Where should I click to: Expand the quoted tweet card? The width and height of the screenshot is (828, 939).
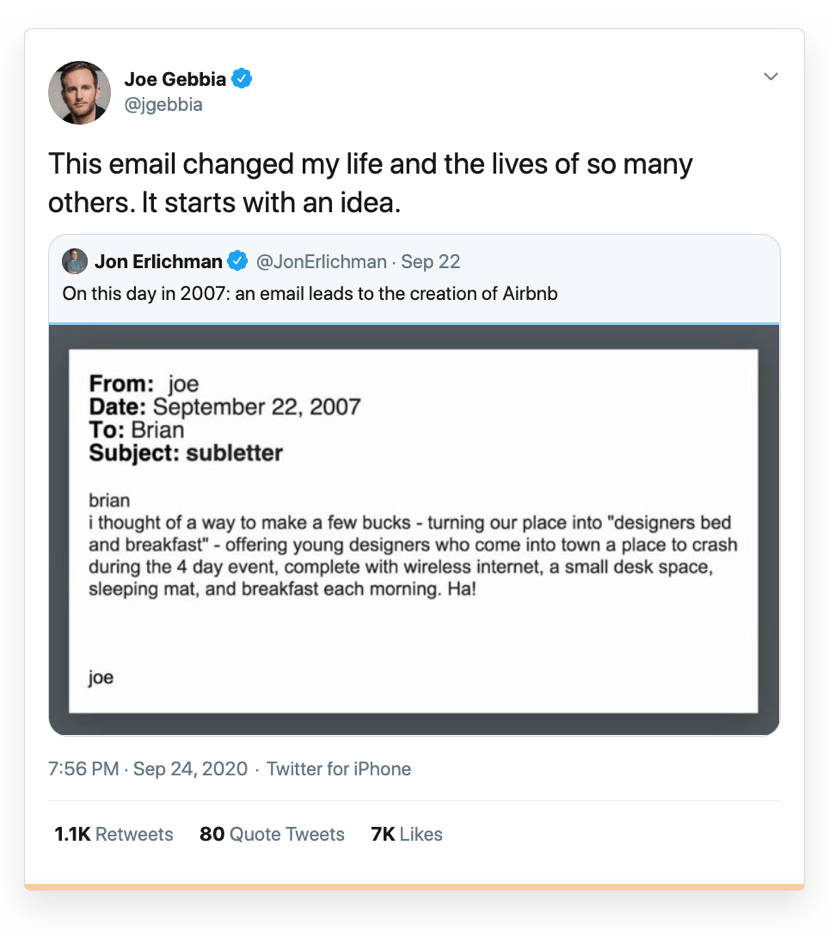coord(413,293)
